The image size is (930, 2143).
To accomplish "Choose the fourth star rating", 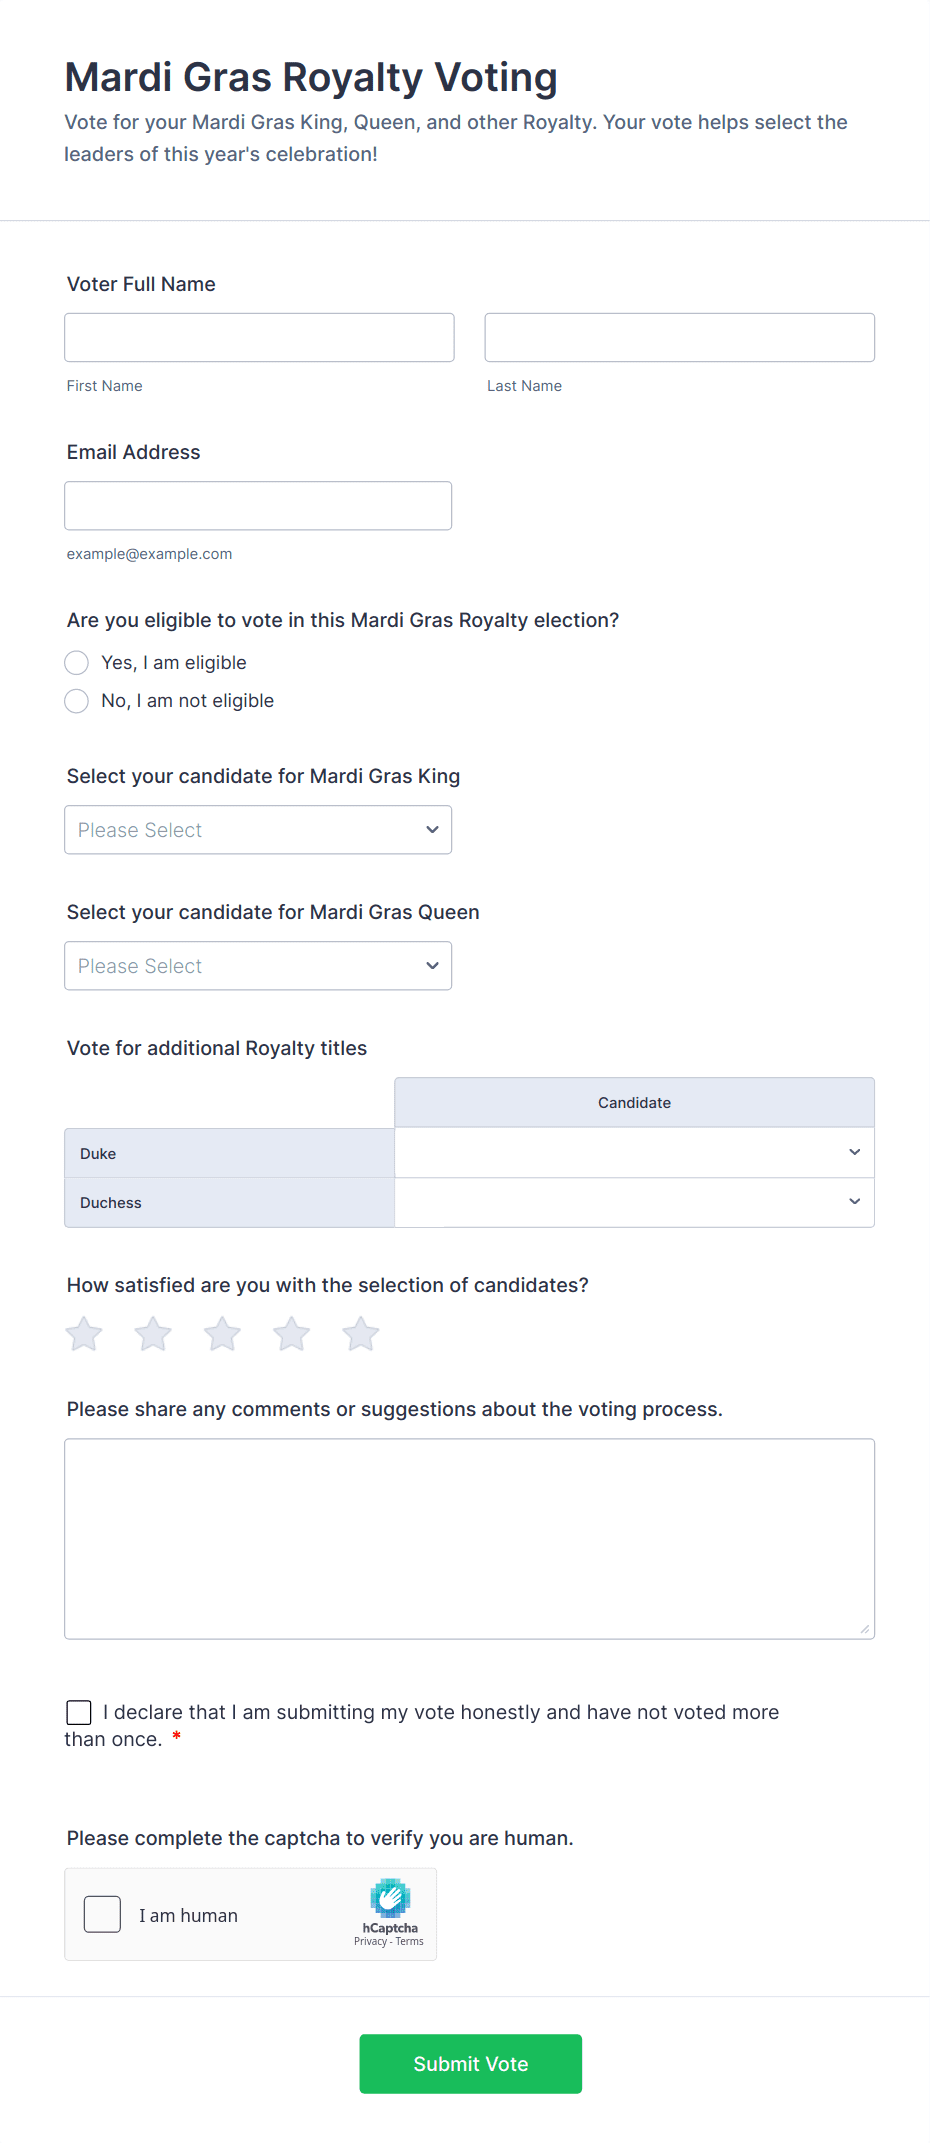I will point(292,1334).
